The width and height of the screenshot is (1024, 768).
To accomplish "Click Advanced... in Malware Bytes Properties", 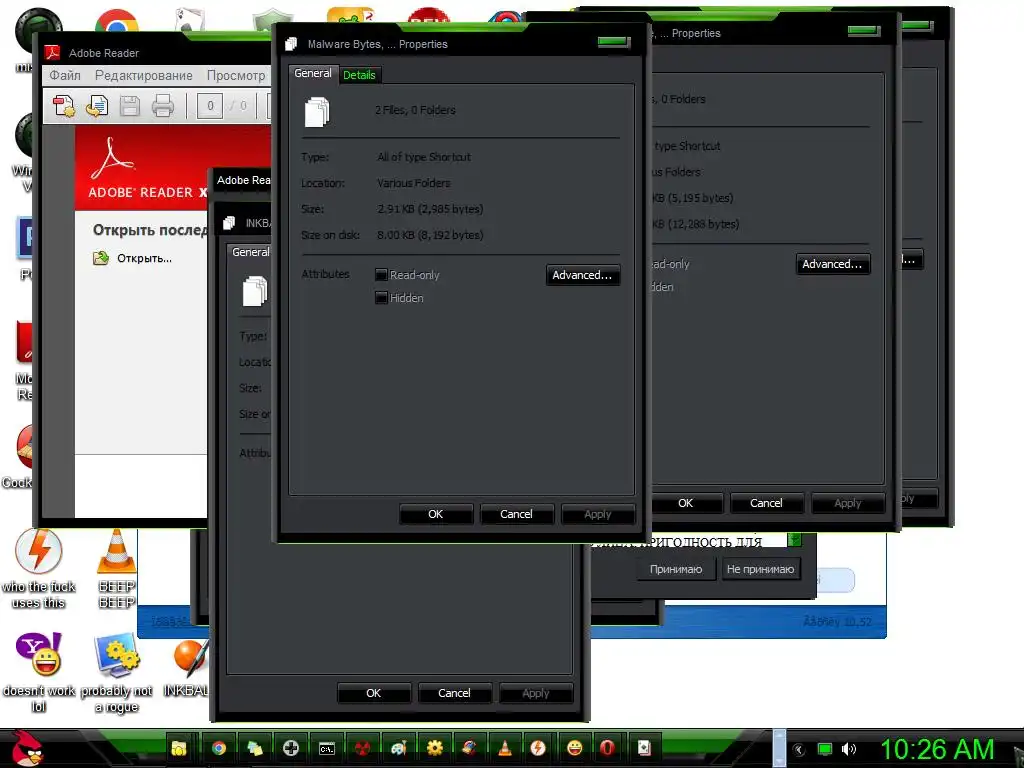I will [x=583, y=275].
